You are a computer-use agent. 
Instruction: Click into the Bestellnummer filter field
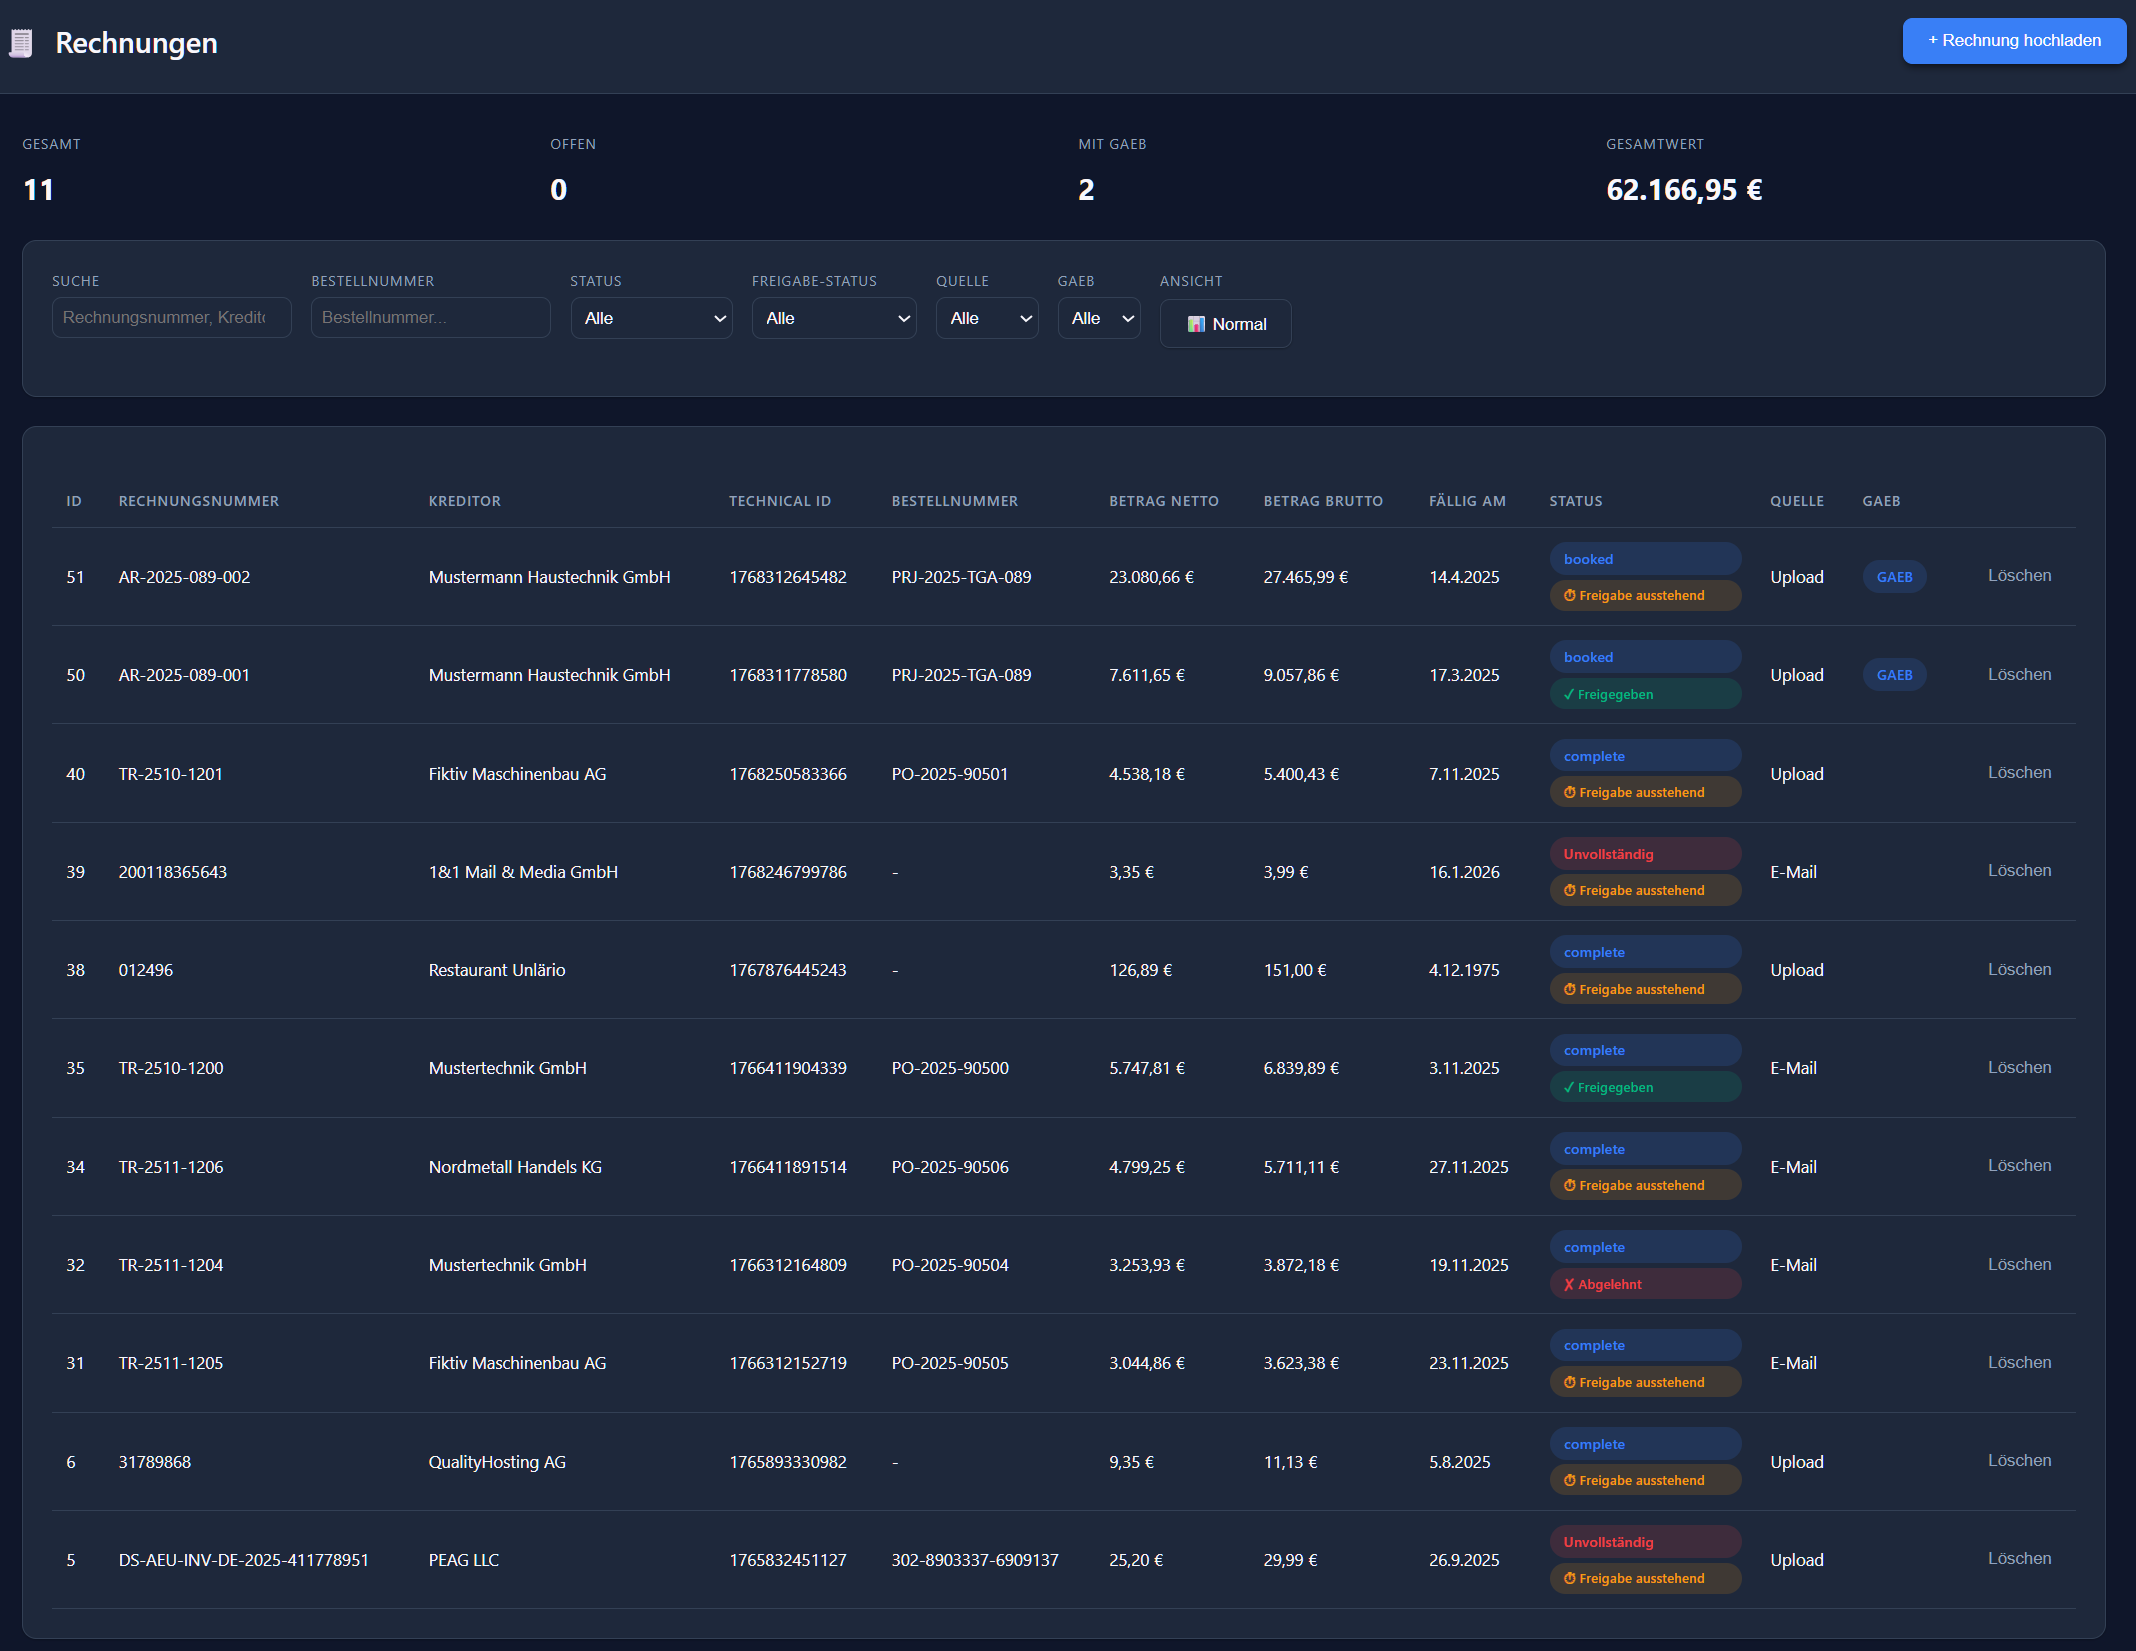click(x=430, y=318)
